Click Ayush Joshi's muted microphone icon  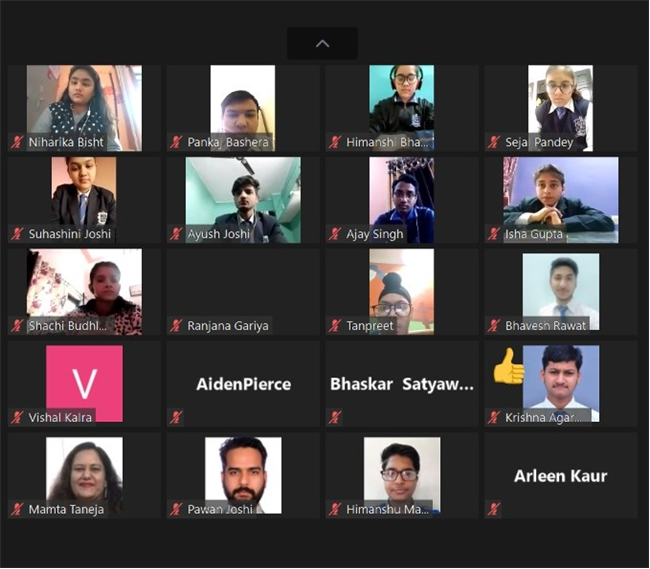coord(176,234)
